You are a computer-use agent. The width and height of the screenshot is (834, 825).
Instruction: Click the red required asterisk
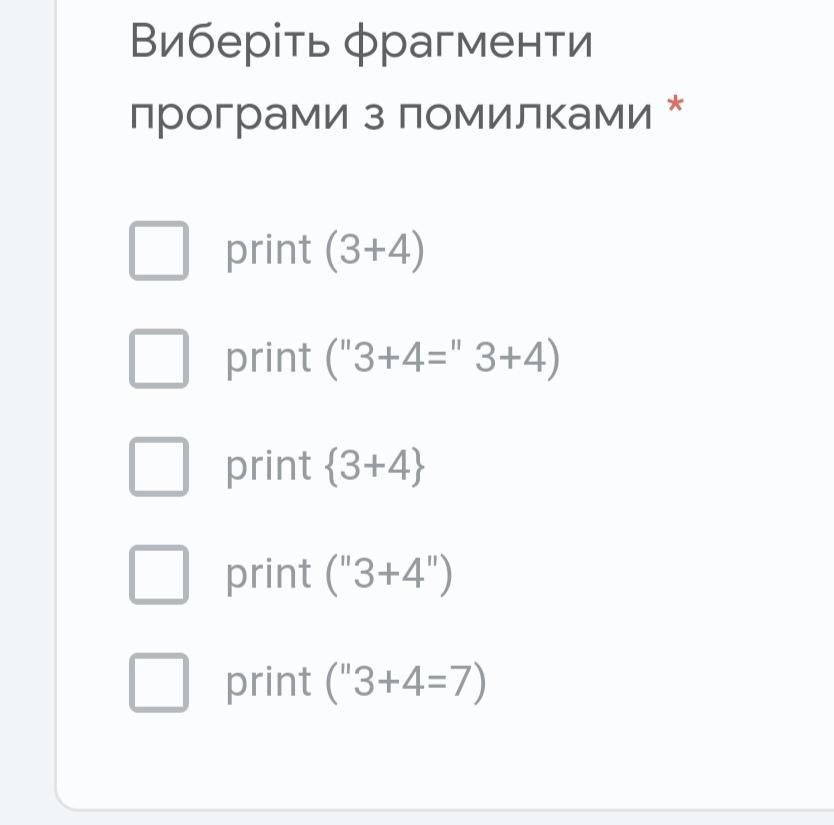click(x=675, y=104)
